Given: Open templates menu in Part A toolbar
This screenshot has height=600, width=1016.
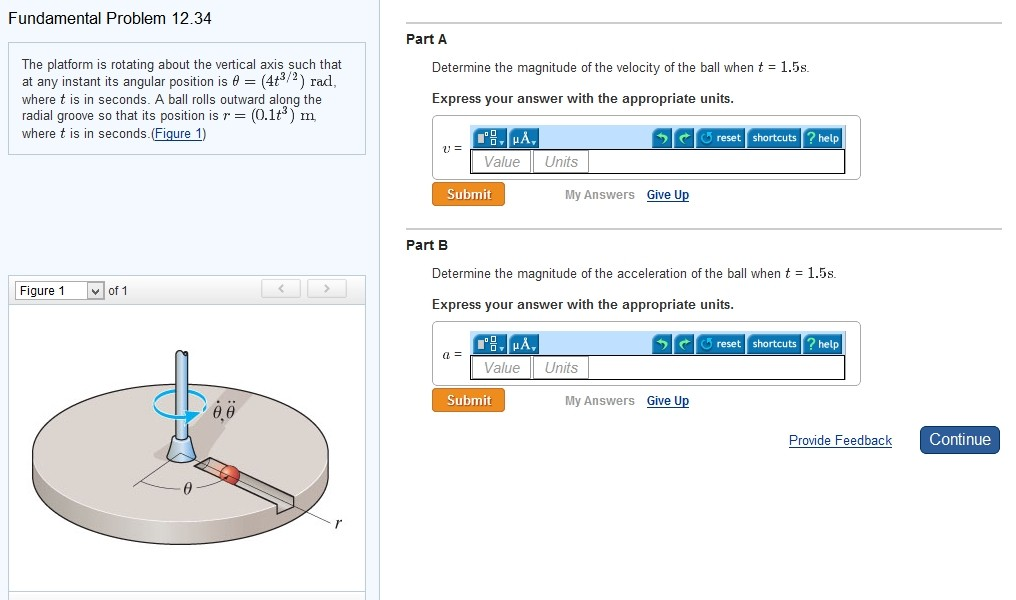Looking at the screenshot, I should 490,138.
